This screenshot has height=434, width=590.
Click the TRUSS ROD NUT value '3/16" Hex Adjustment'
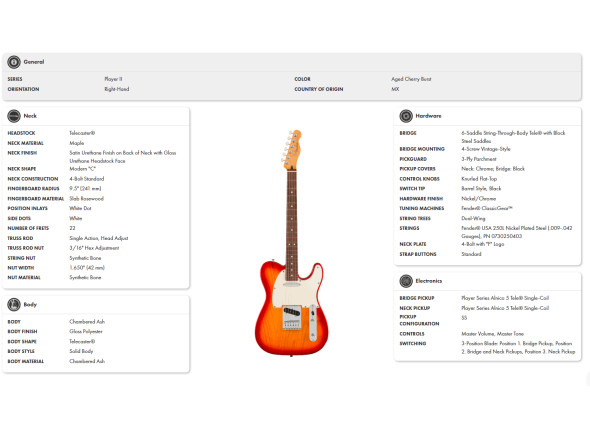tap(94, 248)
